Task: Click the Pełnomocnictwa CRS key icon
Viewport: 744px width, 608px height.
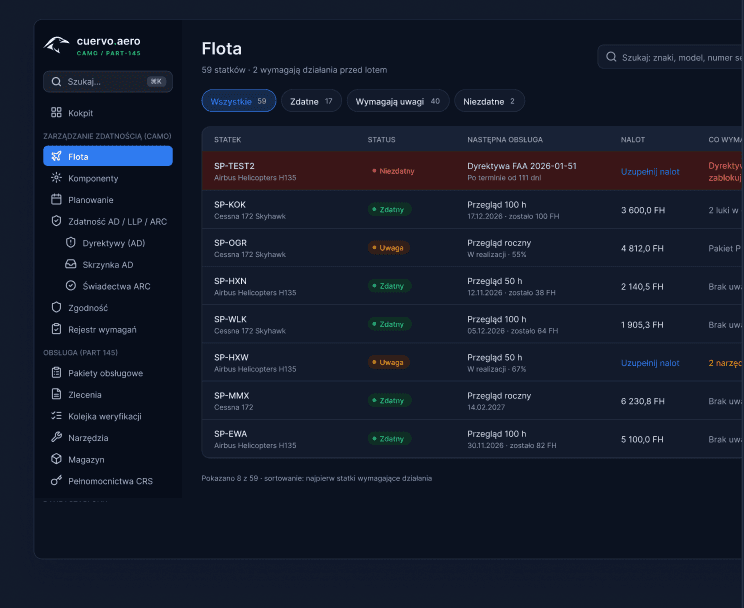Action: click(56, 480)
